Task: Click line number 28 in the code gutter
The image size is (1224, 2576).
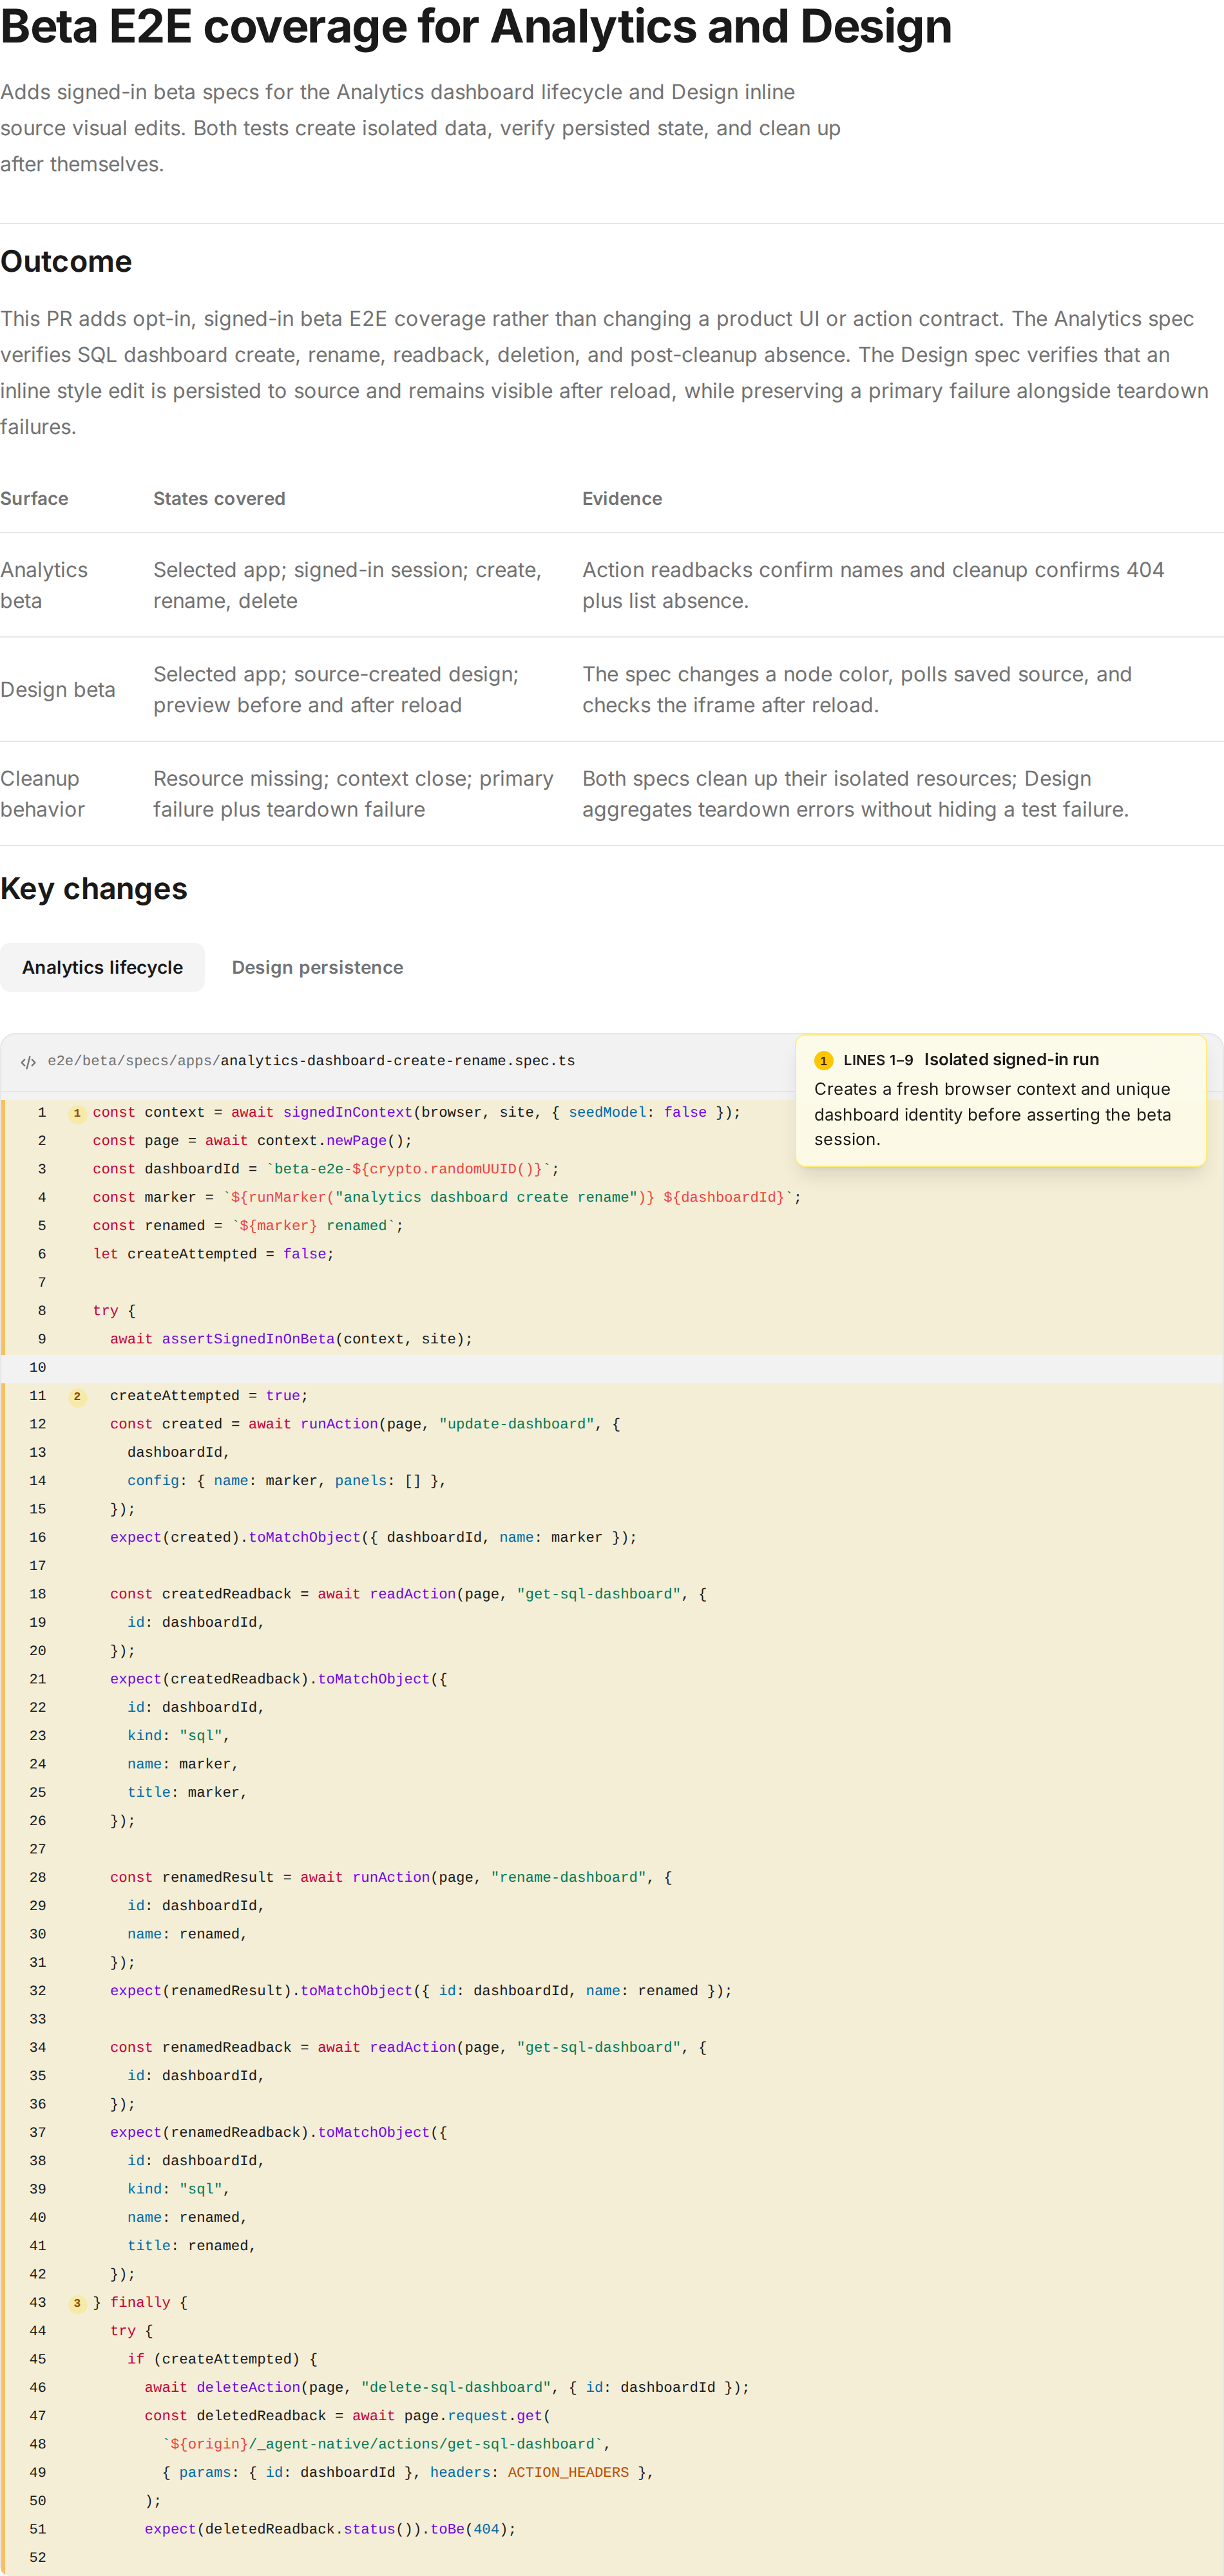Action: [38, 1878]
